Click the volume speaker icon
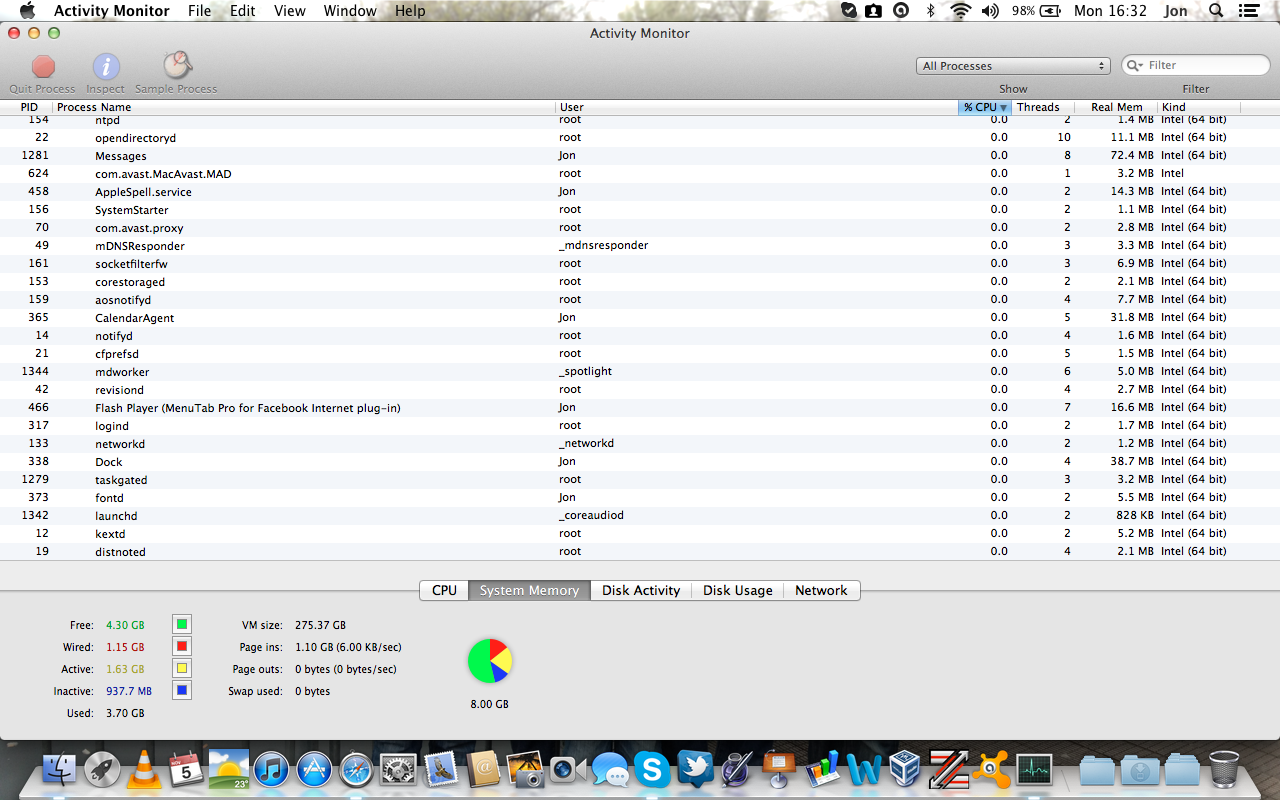Image resolution: width=1280 pixels, height=800 pixels. [x=990, y=11]
